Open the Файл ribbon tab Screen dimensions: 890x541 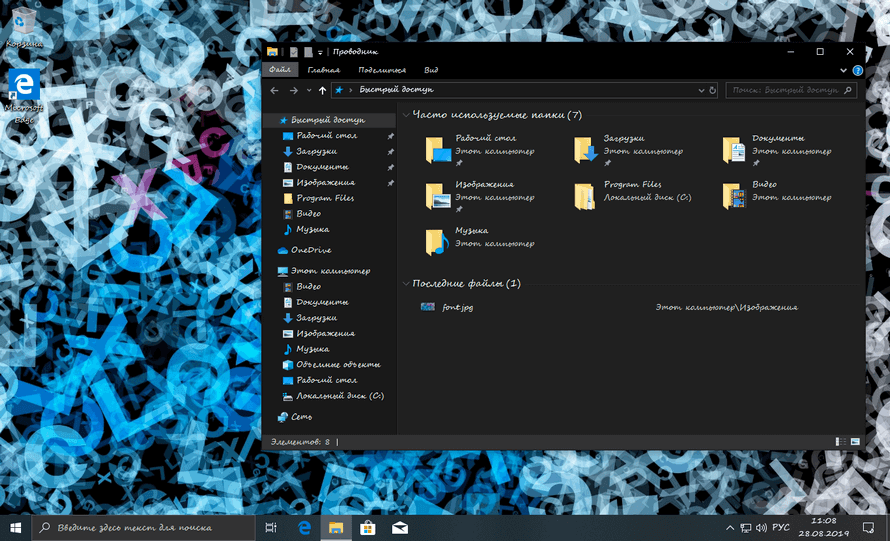[x=280, y=70]
